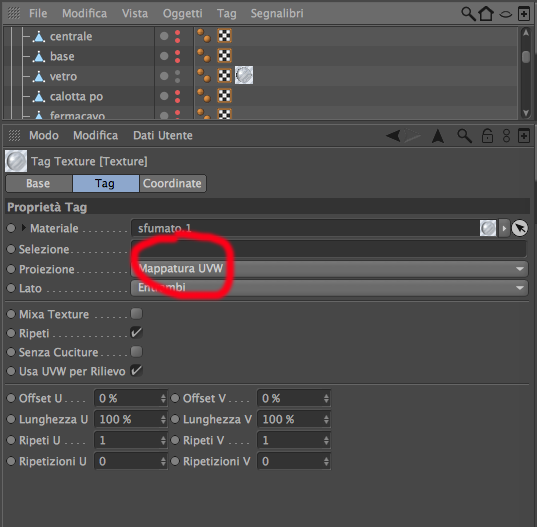537x527 pixels.
Task: Click the back arrow in Attribute Manager
Action: [x=393, y=136]
